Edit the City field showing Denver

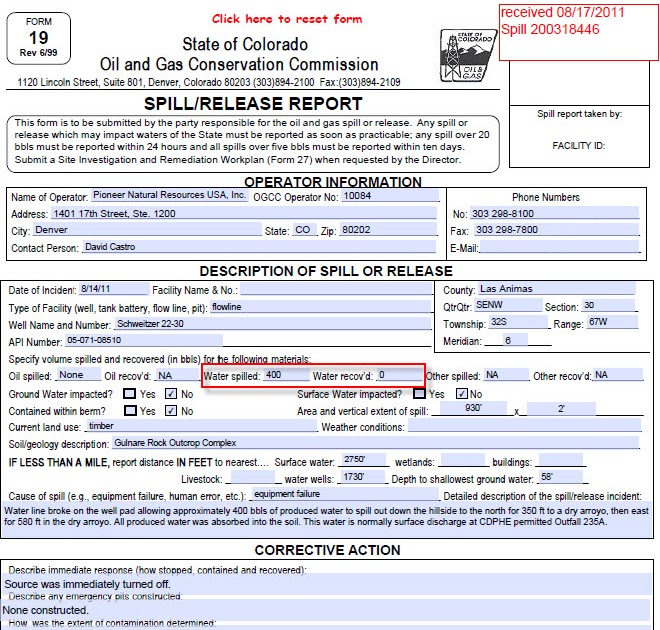[147, 229]
